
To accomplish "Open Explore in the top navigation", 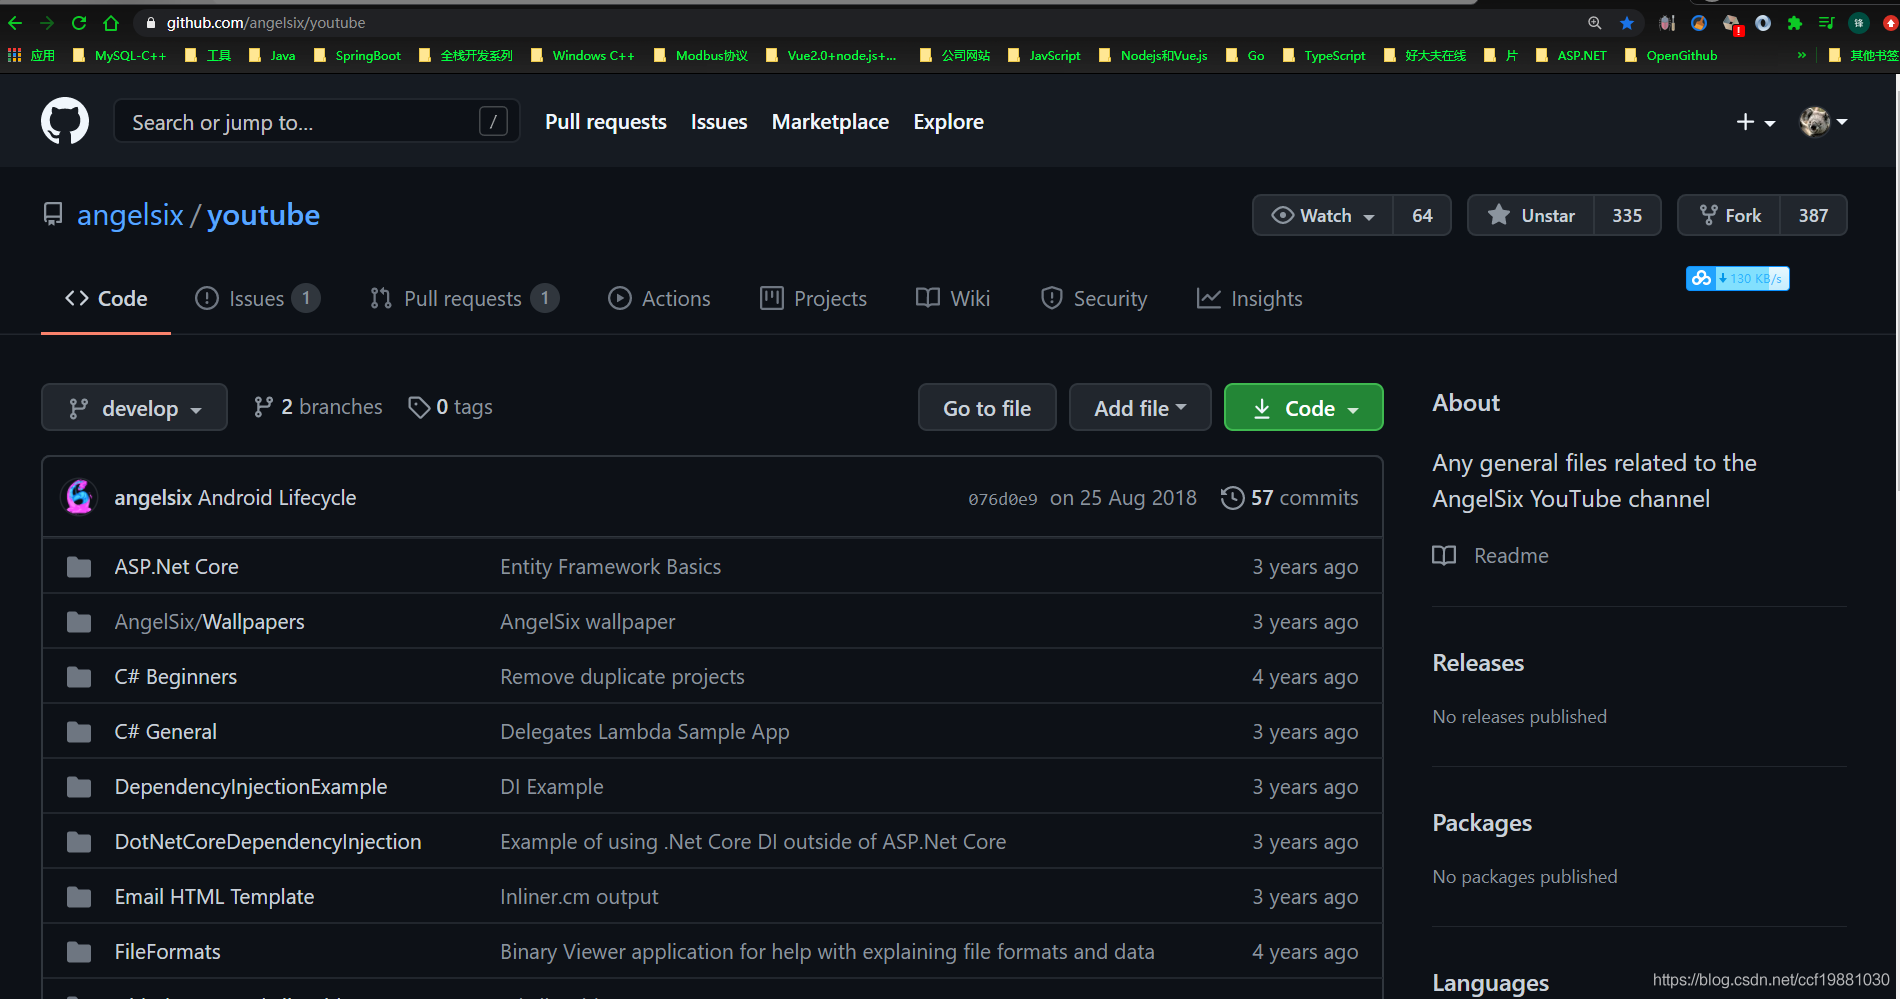I will [948, 122].
